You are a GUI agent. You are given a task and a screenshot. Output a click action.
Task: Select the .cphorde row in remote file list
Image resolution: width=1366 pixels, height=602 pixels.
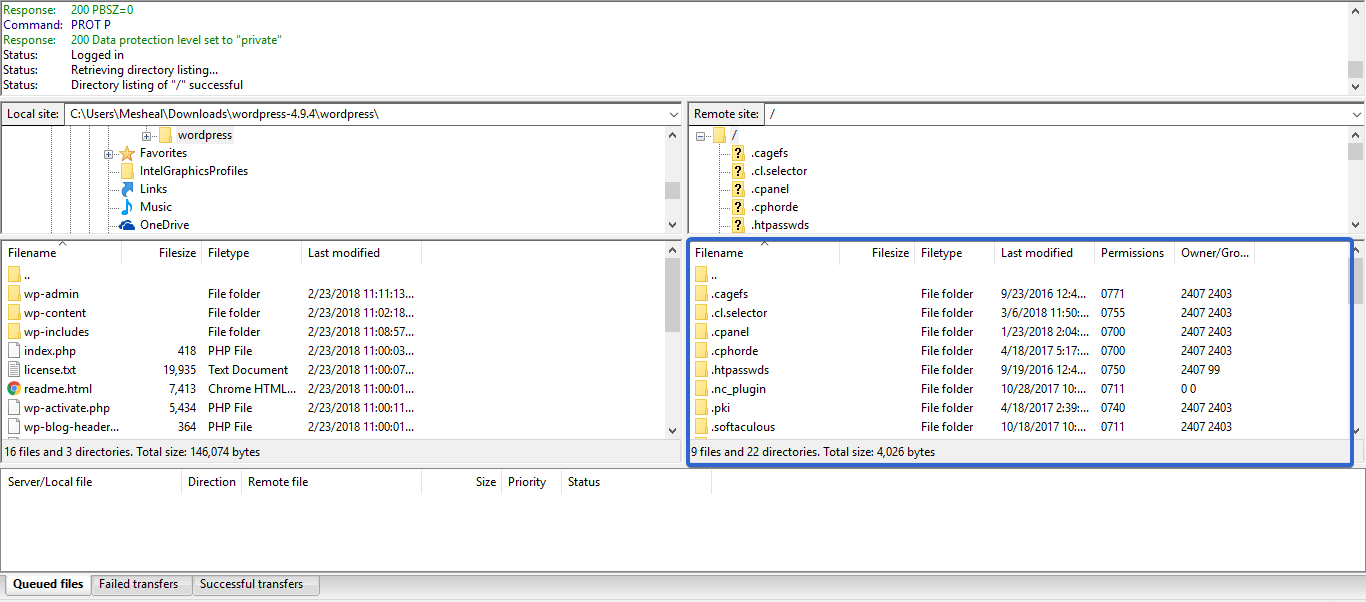click(1020, 351)
